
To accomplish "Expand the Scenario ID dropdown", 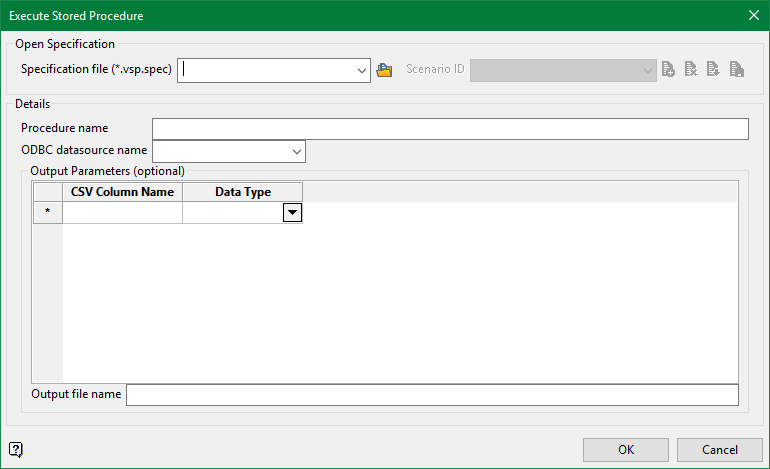I will coord(647,71).
